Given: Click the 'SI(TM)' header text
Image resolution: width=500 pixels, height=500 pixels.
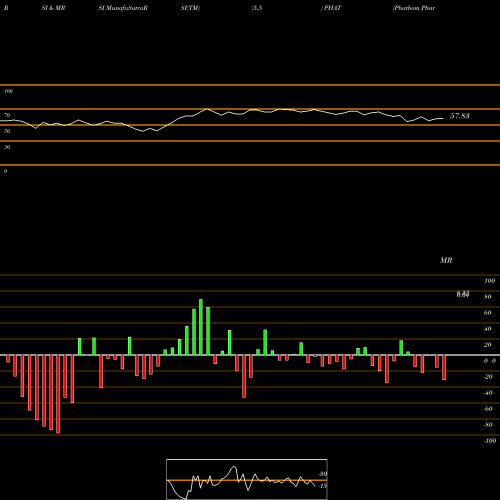Looking at the screenshot, I should [190, 8].
